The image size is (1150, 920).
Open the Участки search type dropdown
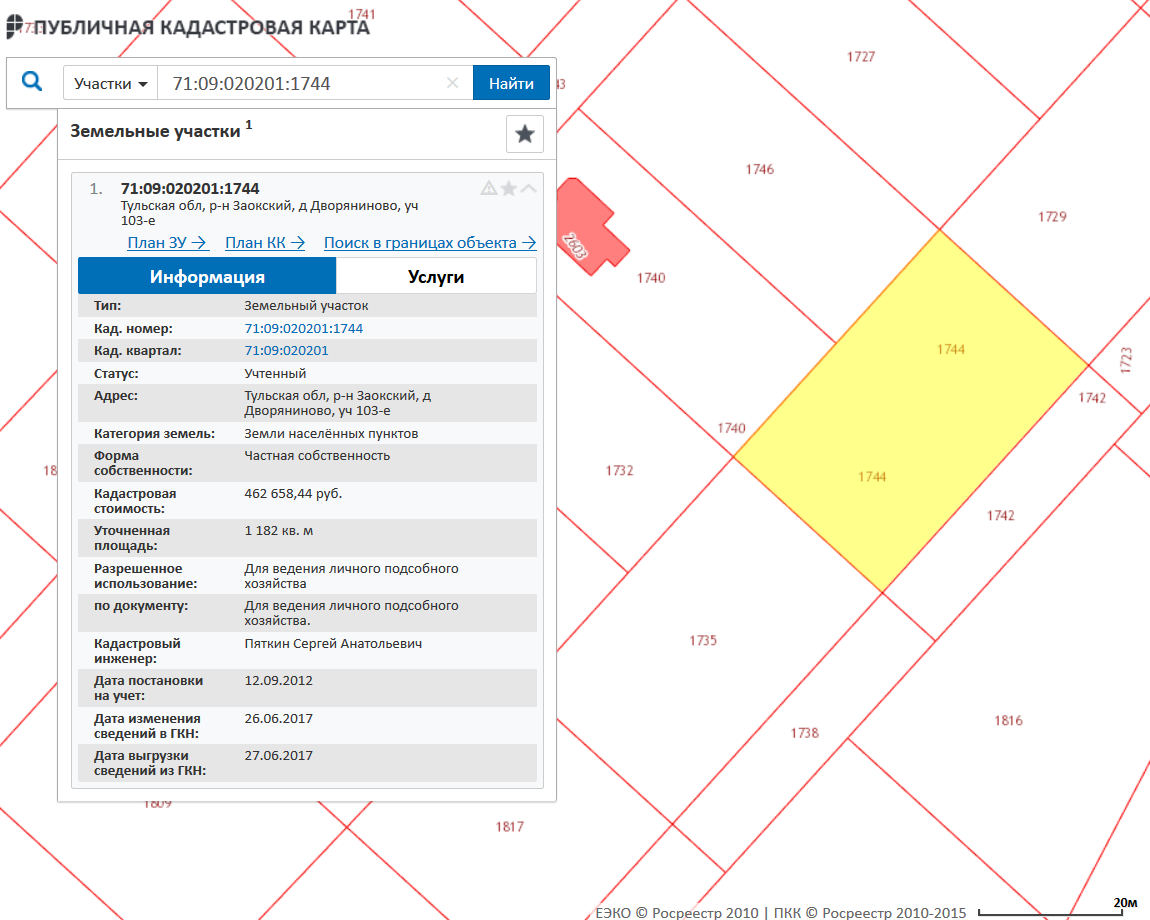tap(110, 84)
